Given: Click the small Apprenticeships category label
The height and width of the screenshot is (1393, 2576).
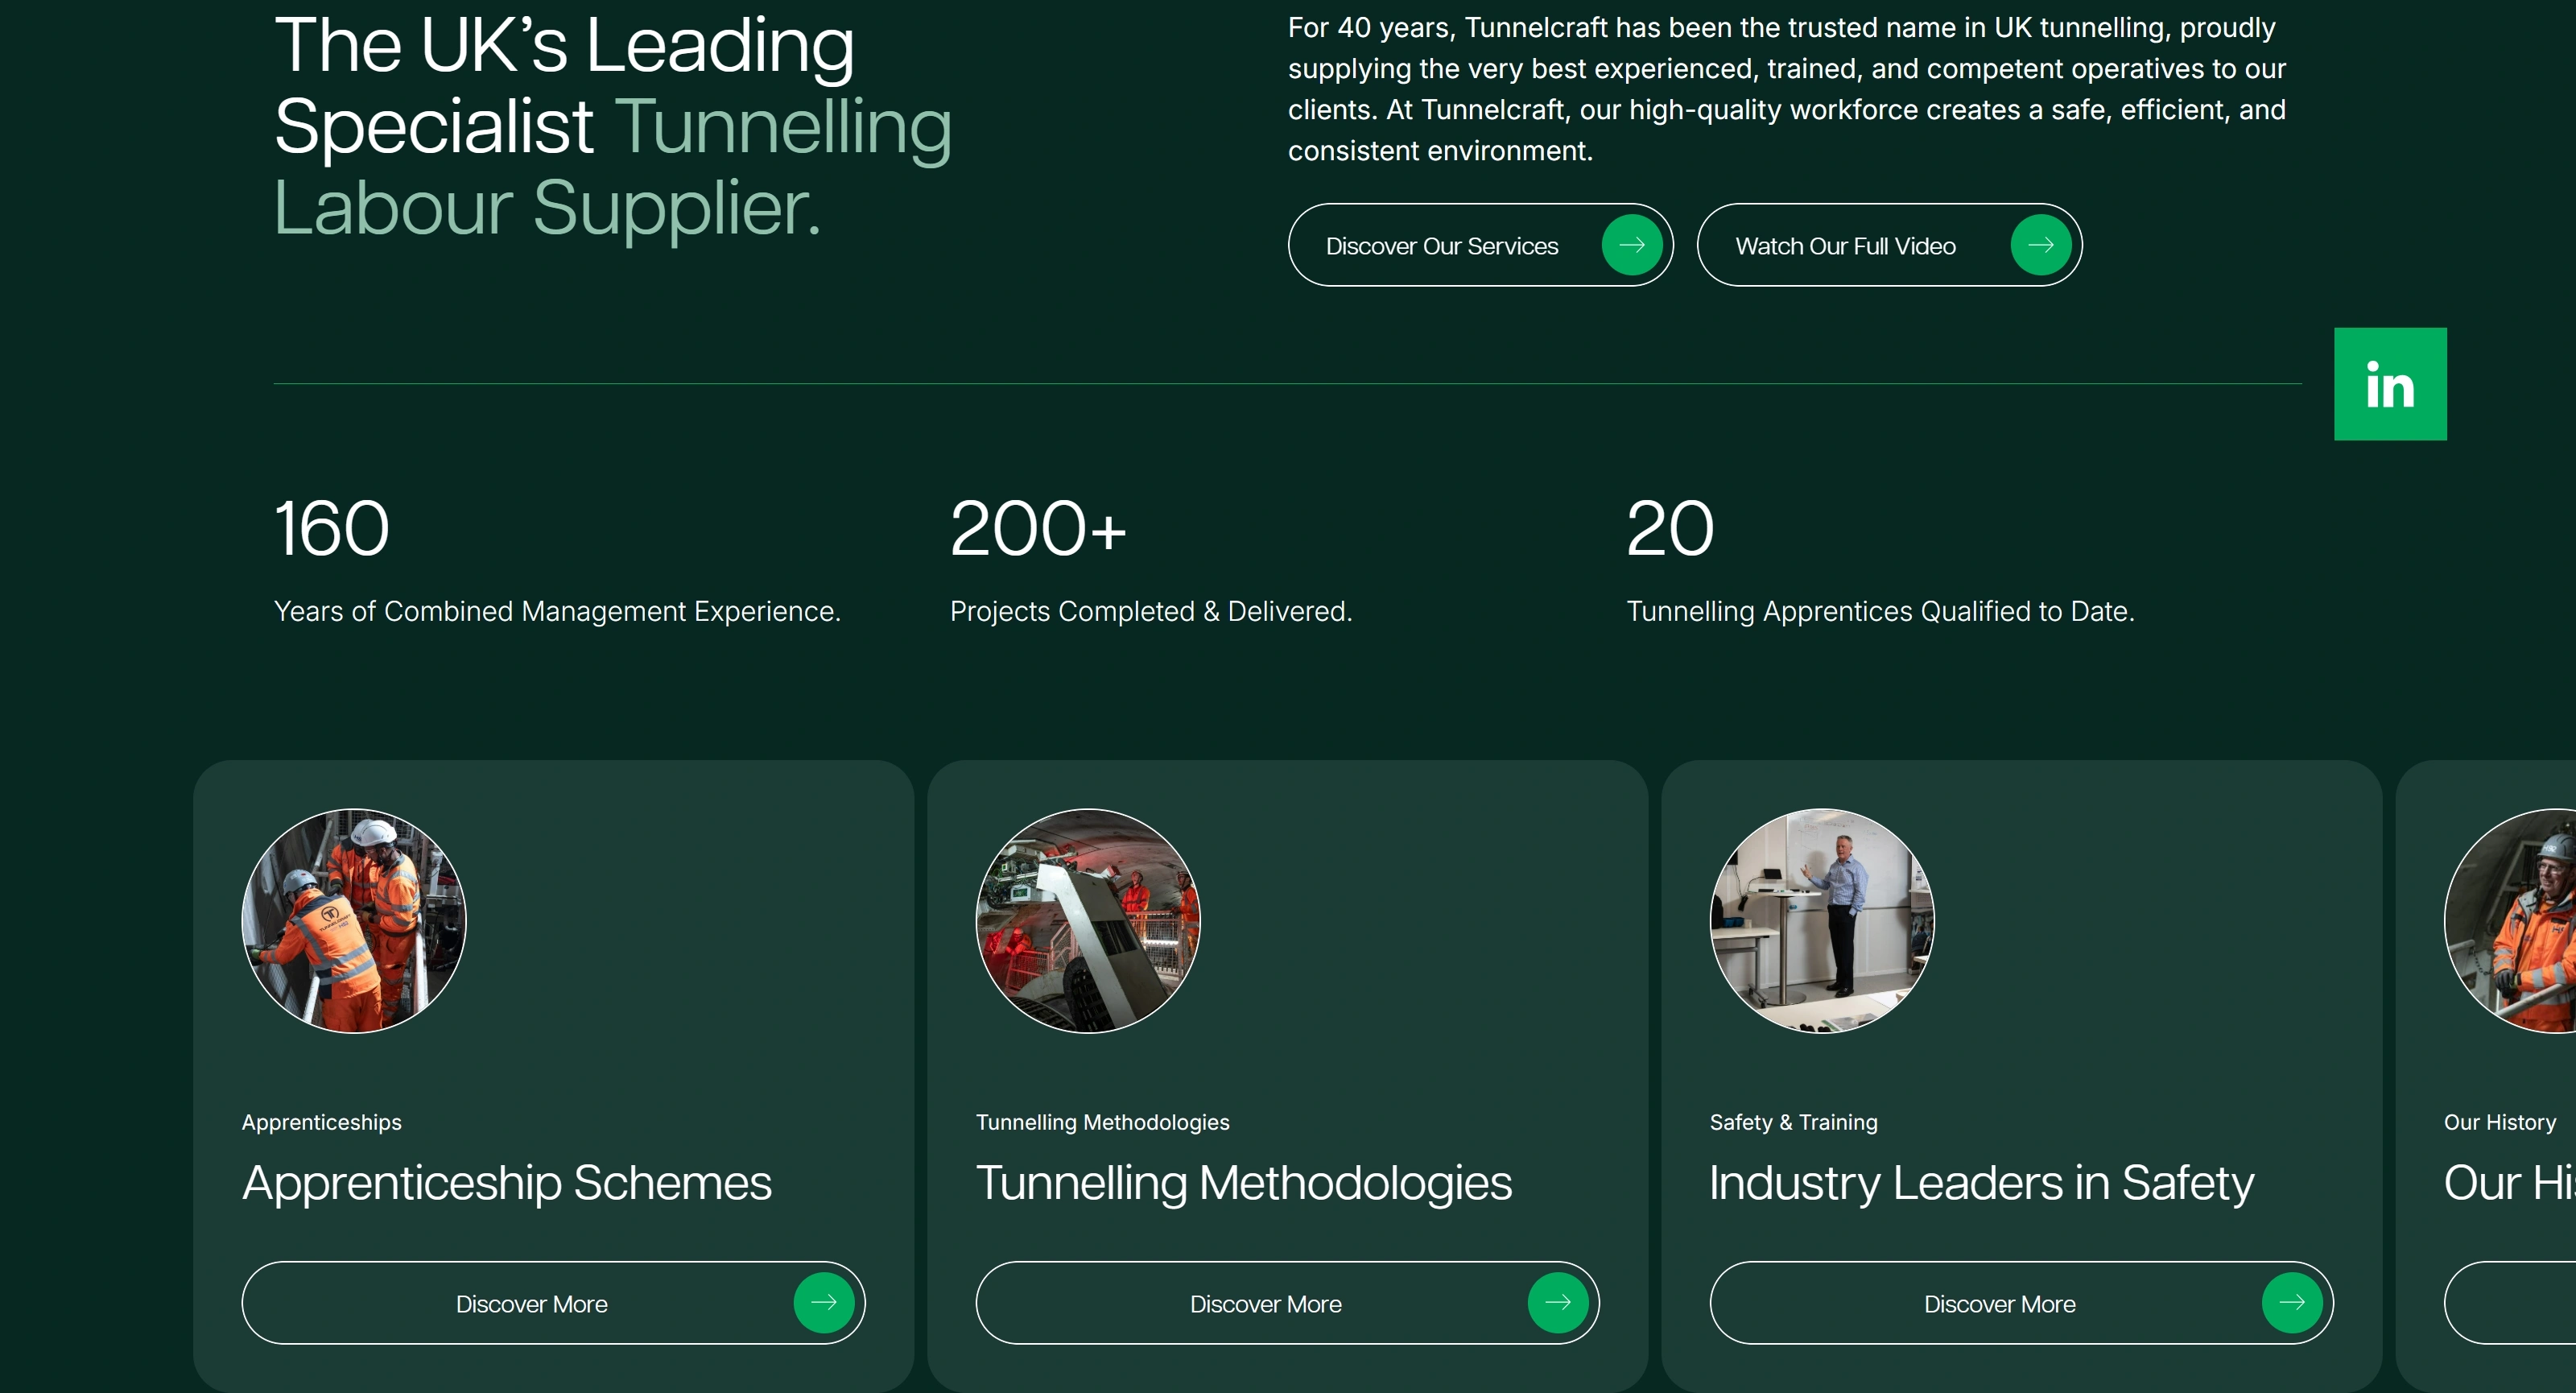Looking at the screenshot, I should point(322,1122).
